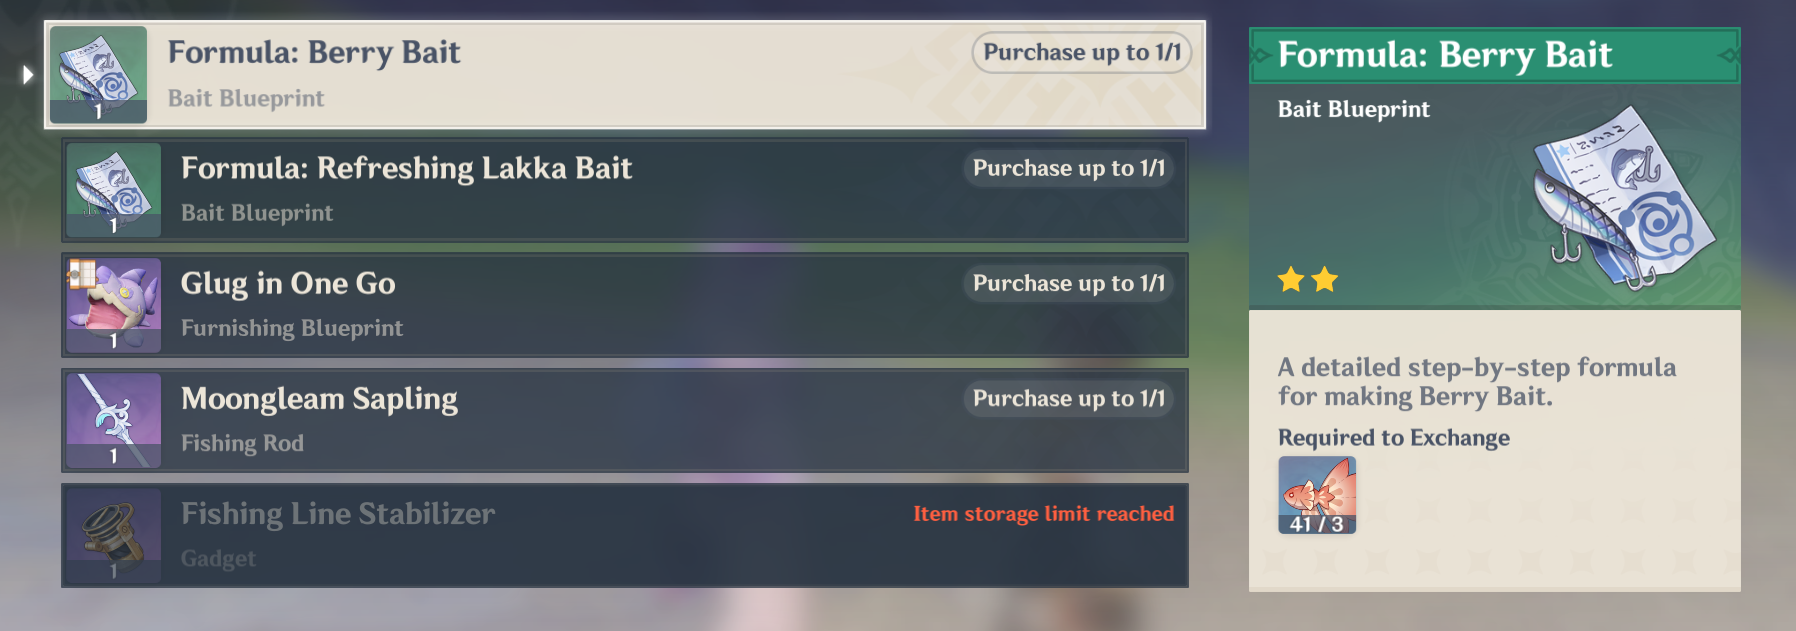The image size is (1796, 631).
Task: Click Purchase up to 1/1 for Berry Bait
Action: [x=1082, y=52]
